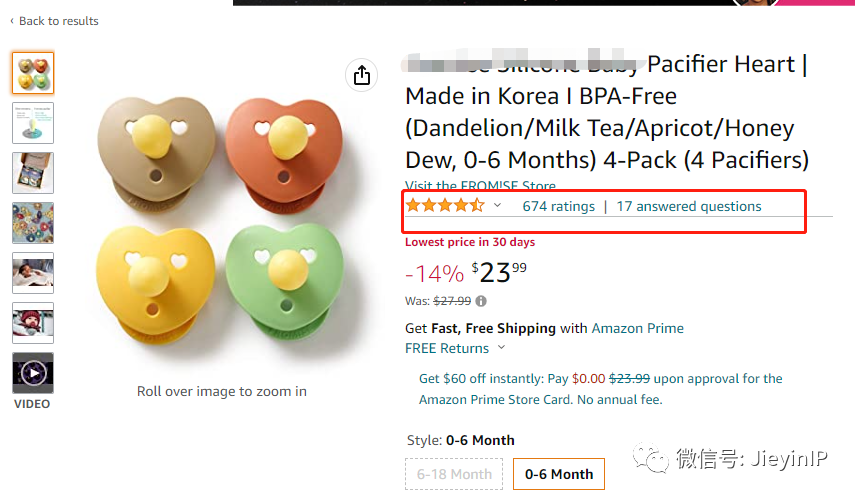Viewport: 855px width, 498px height.
Task: Select the first four-pacifier thumbnail
Action: pos(33,73)
